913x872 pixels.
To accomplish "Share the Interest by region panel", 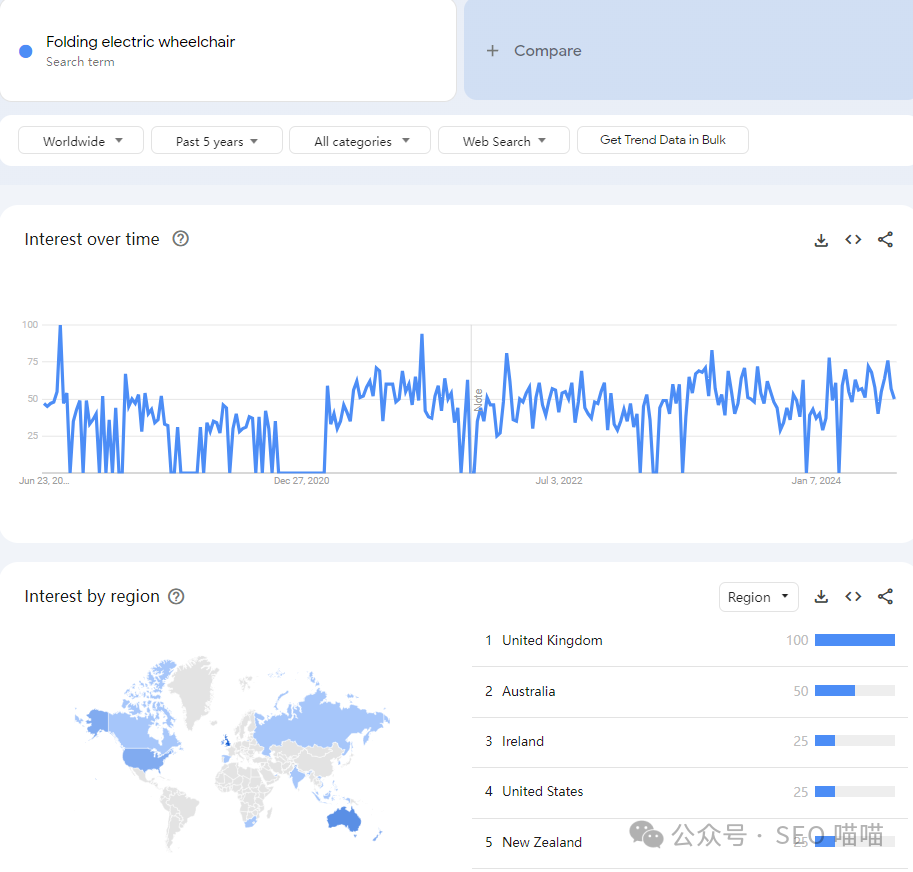I will [885, 597].
